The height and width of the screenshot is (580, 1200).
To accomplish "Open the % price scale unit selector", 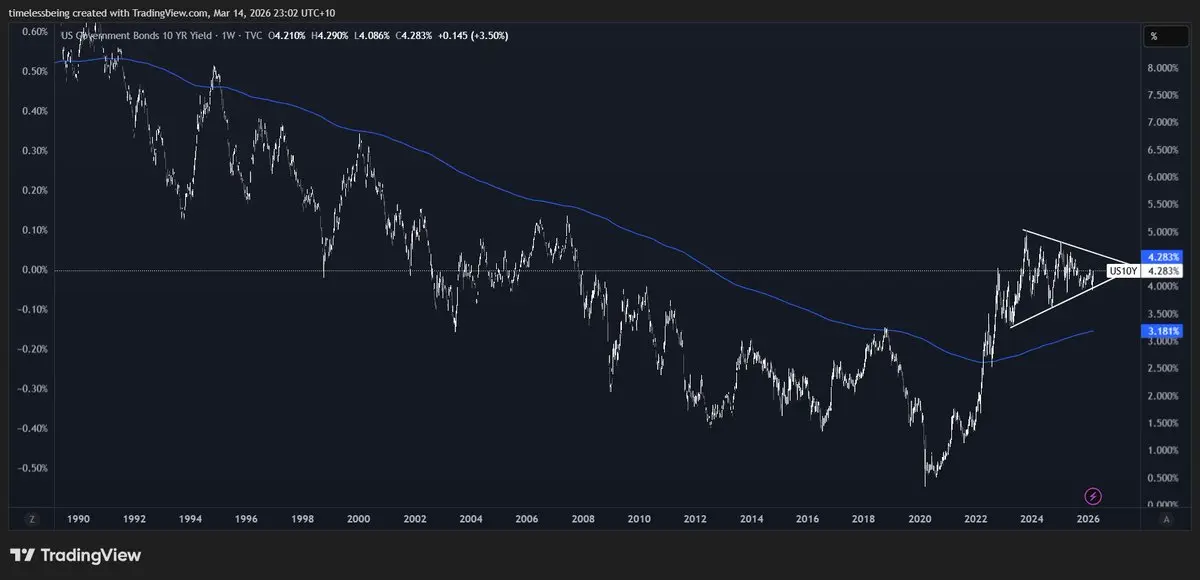I will 1166,36.
